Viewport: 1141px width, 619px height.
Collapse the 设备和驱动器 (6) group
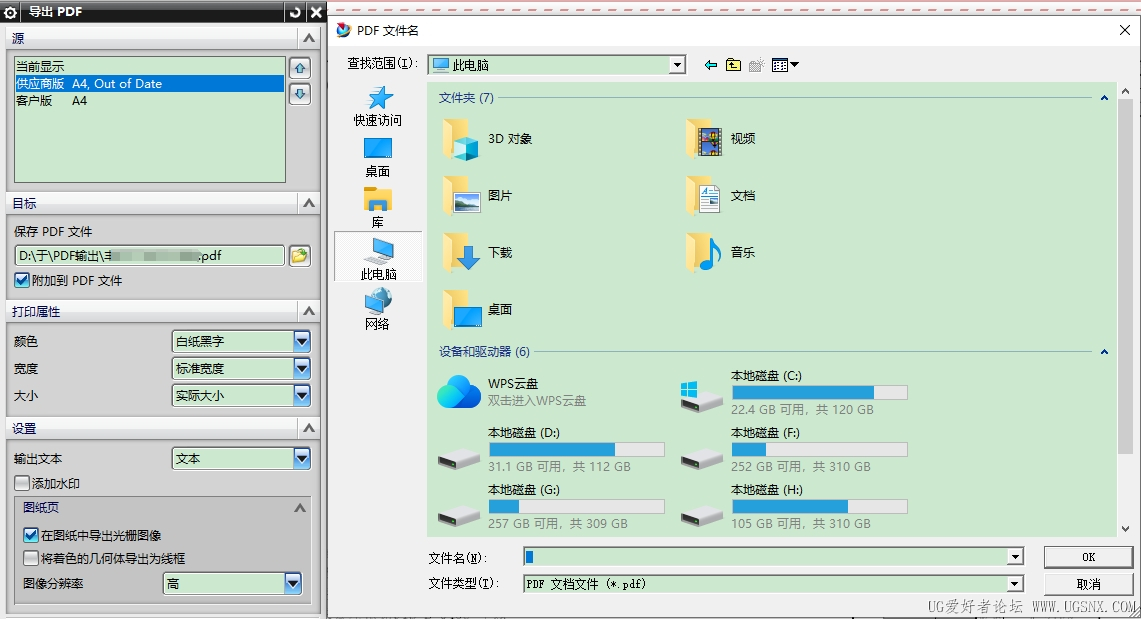click(x=1104, y=352)
